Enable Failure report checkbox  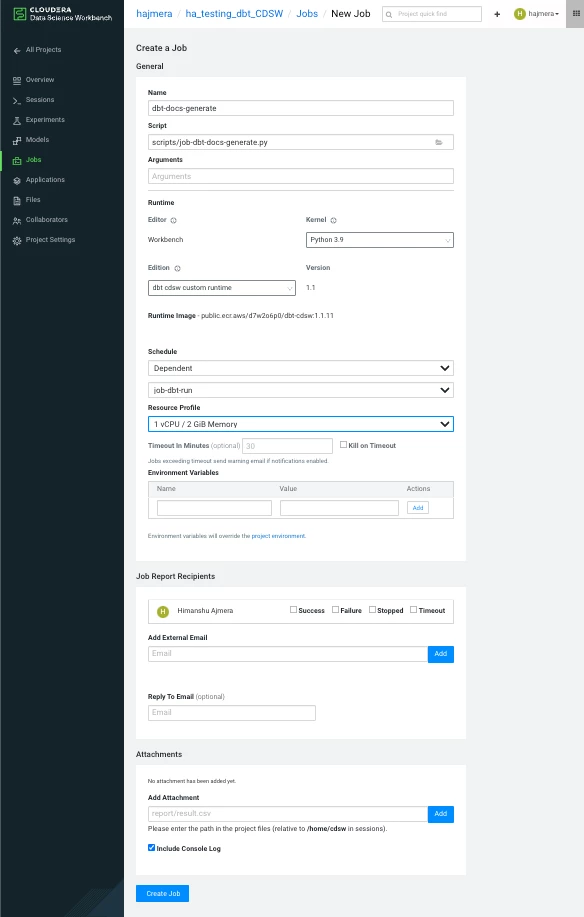coord(336,609)
